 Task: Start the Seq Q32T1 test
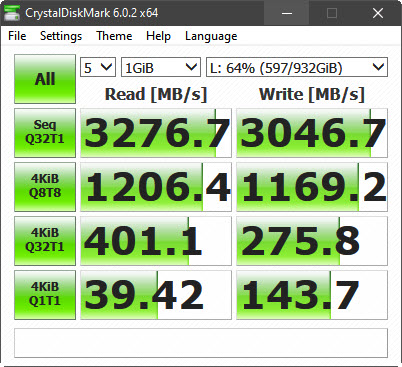click(x=45, y=133)
